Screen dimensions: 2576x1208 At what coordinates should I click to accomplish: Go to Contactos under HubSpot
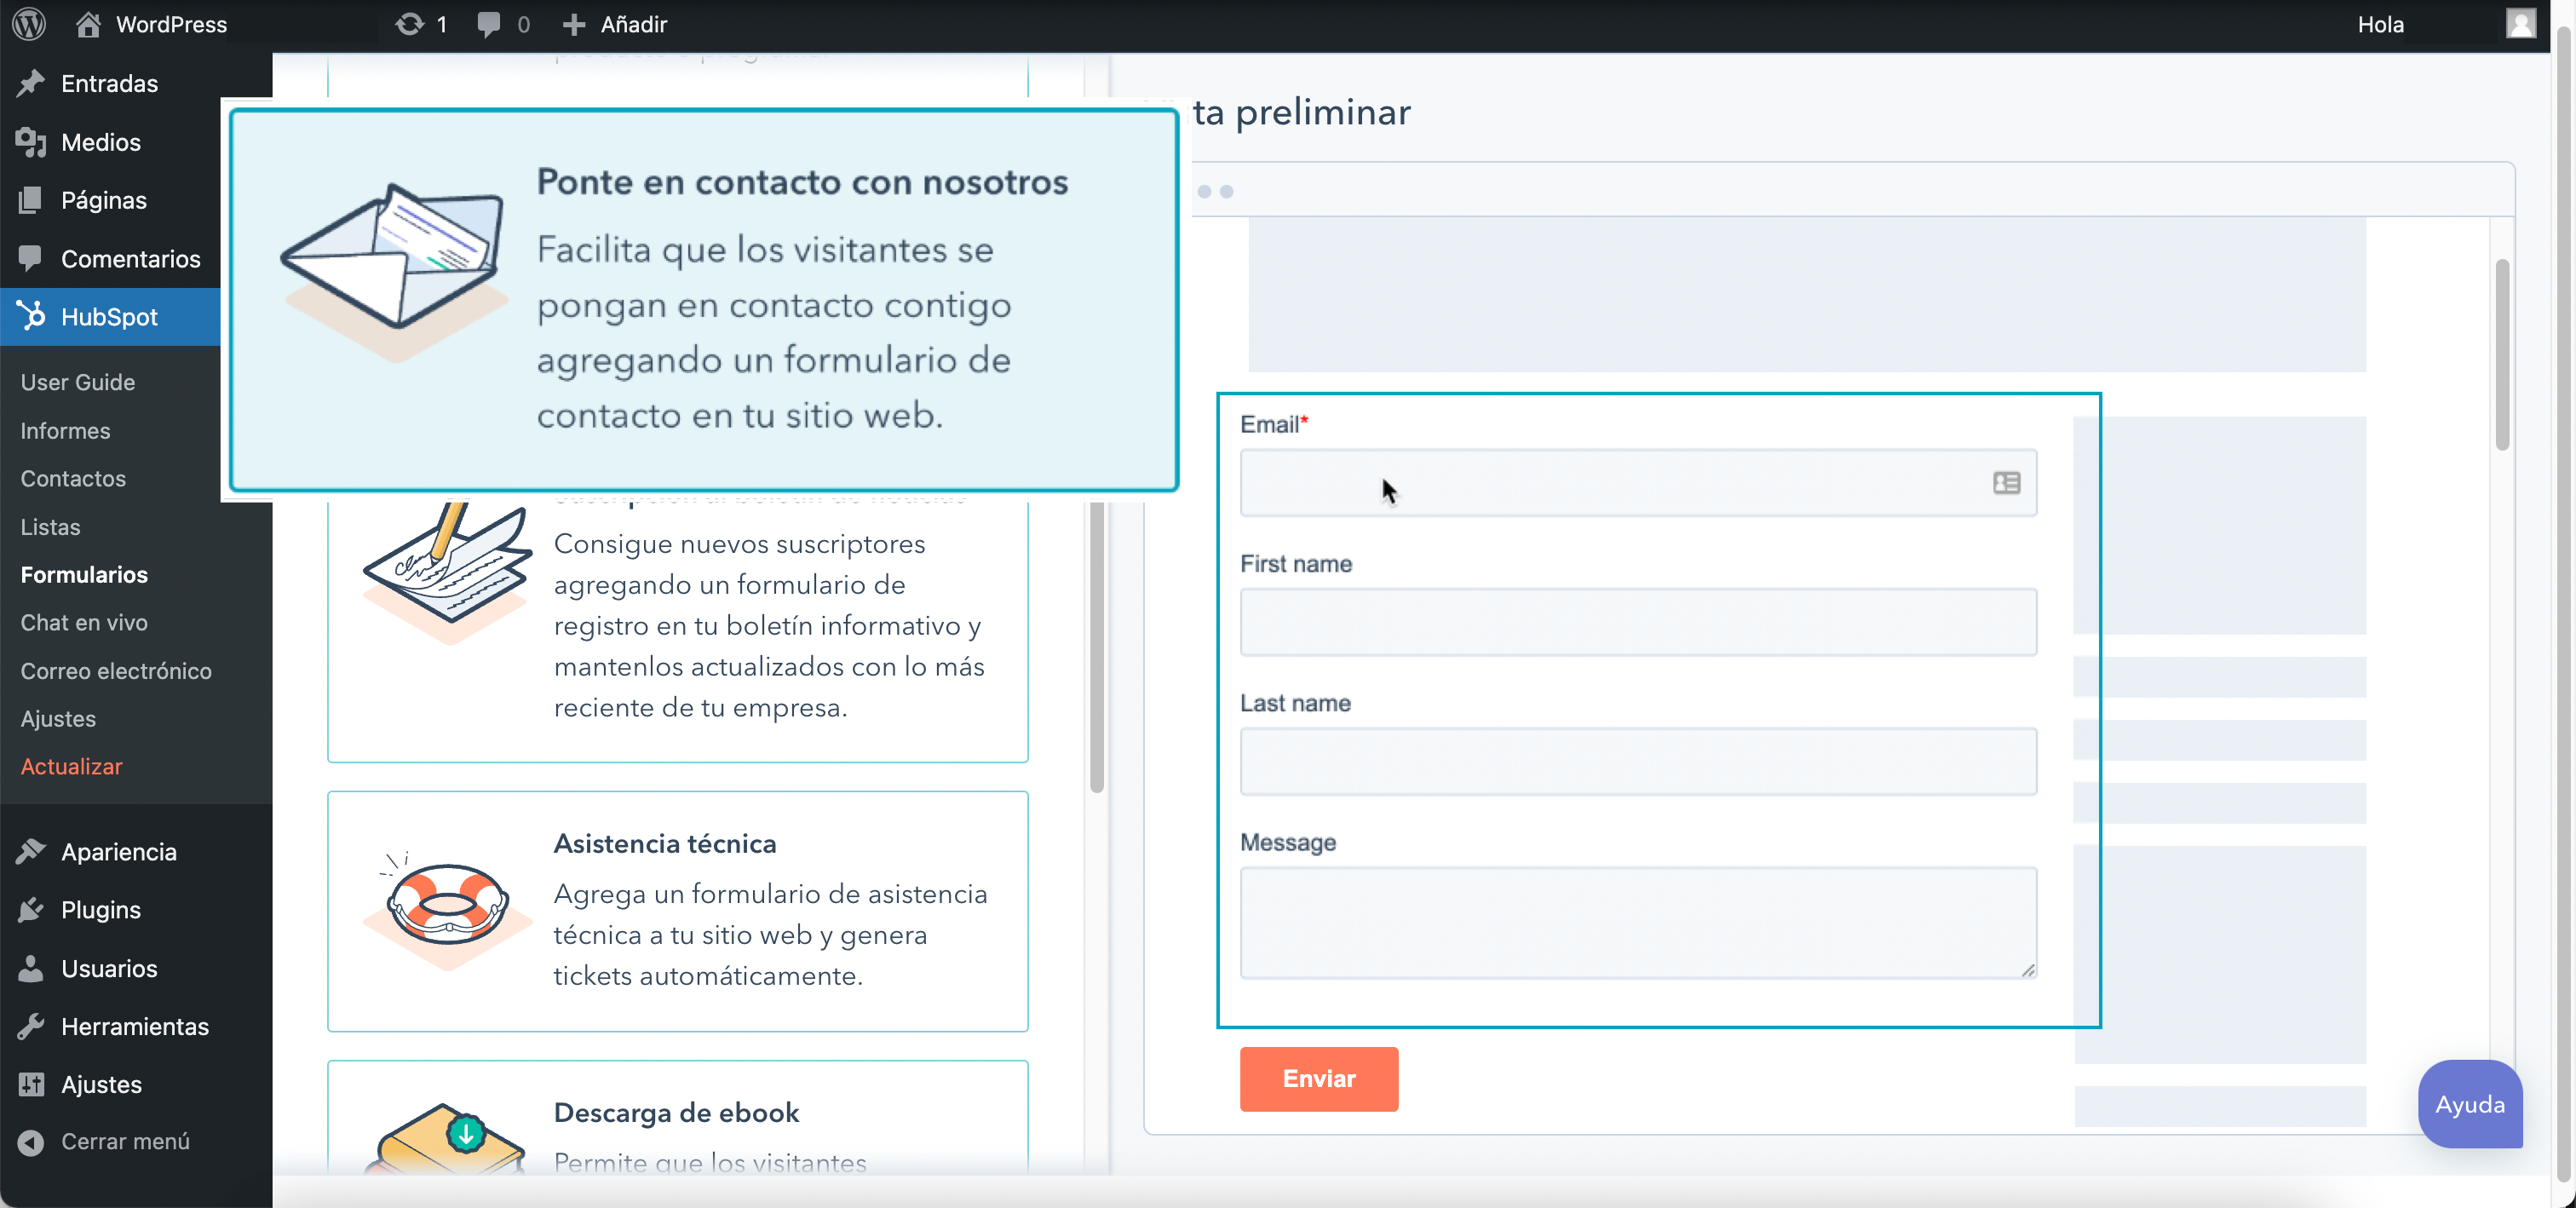73,478
